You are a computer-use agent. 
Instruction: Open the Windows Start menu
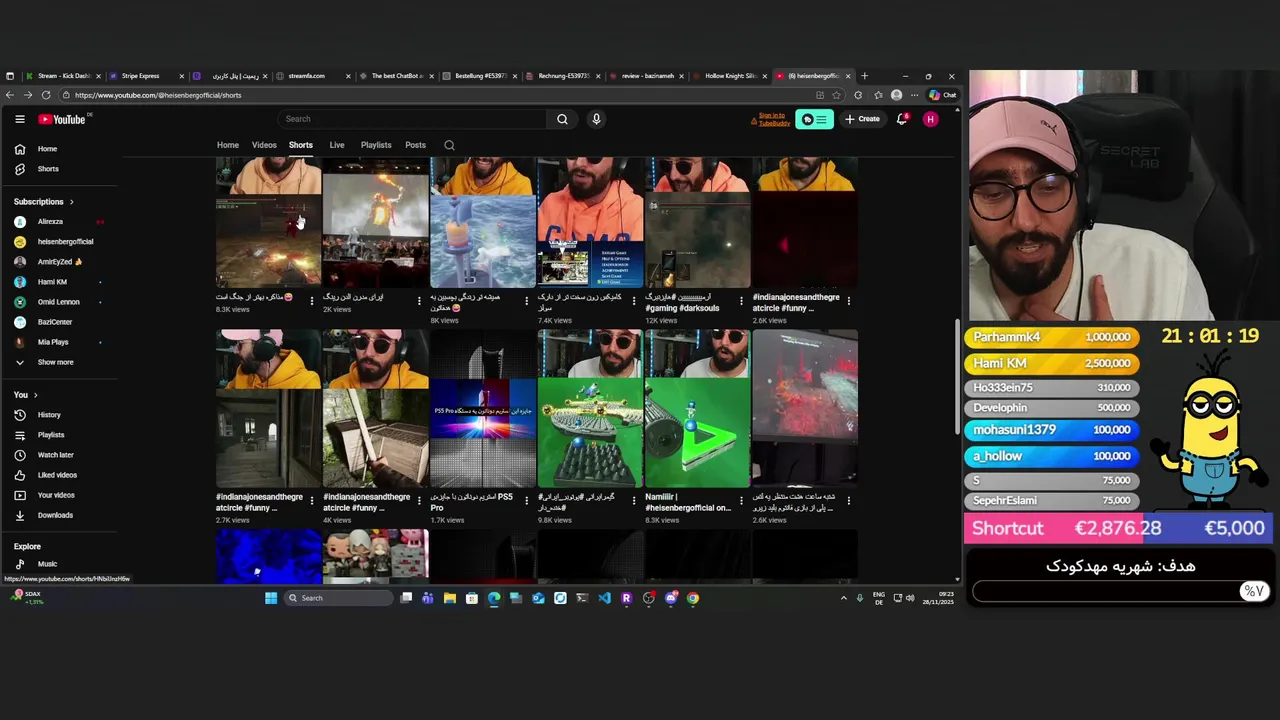coord(271,598)
